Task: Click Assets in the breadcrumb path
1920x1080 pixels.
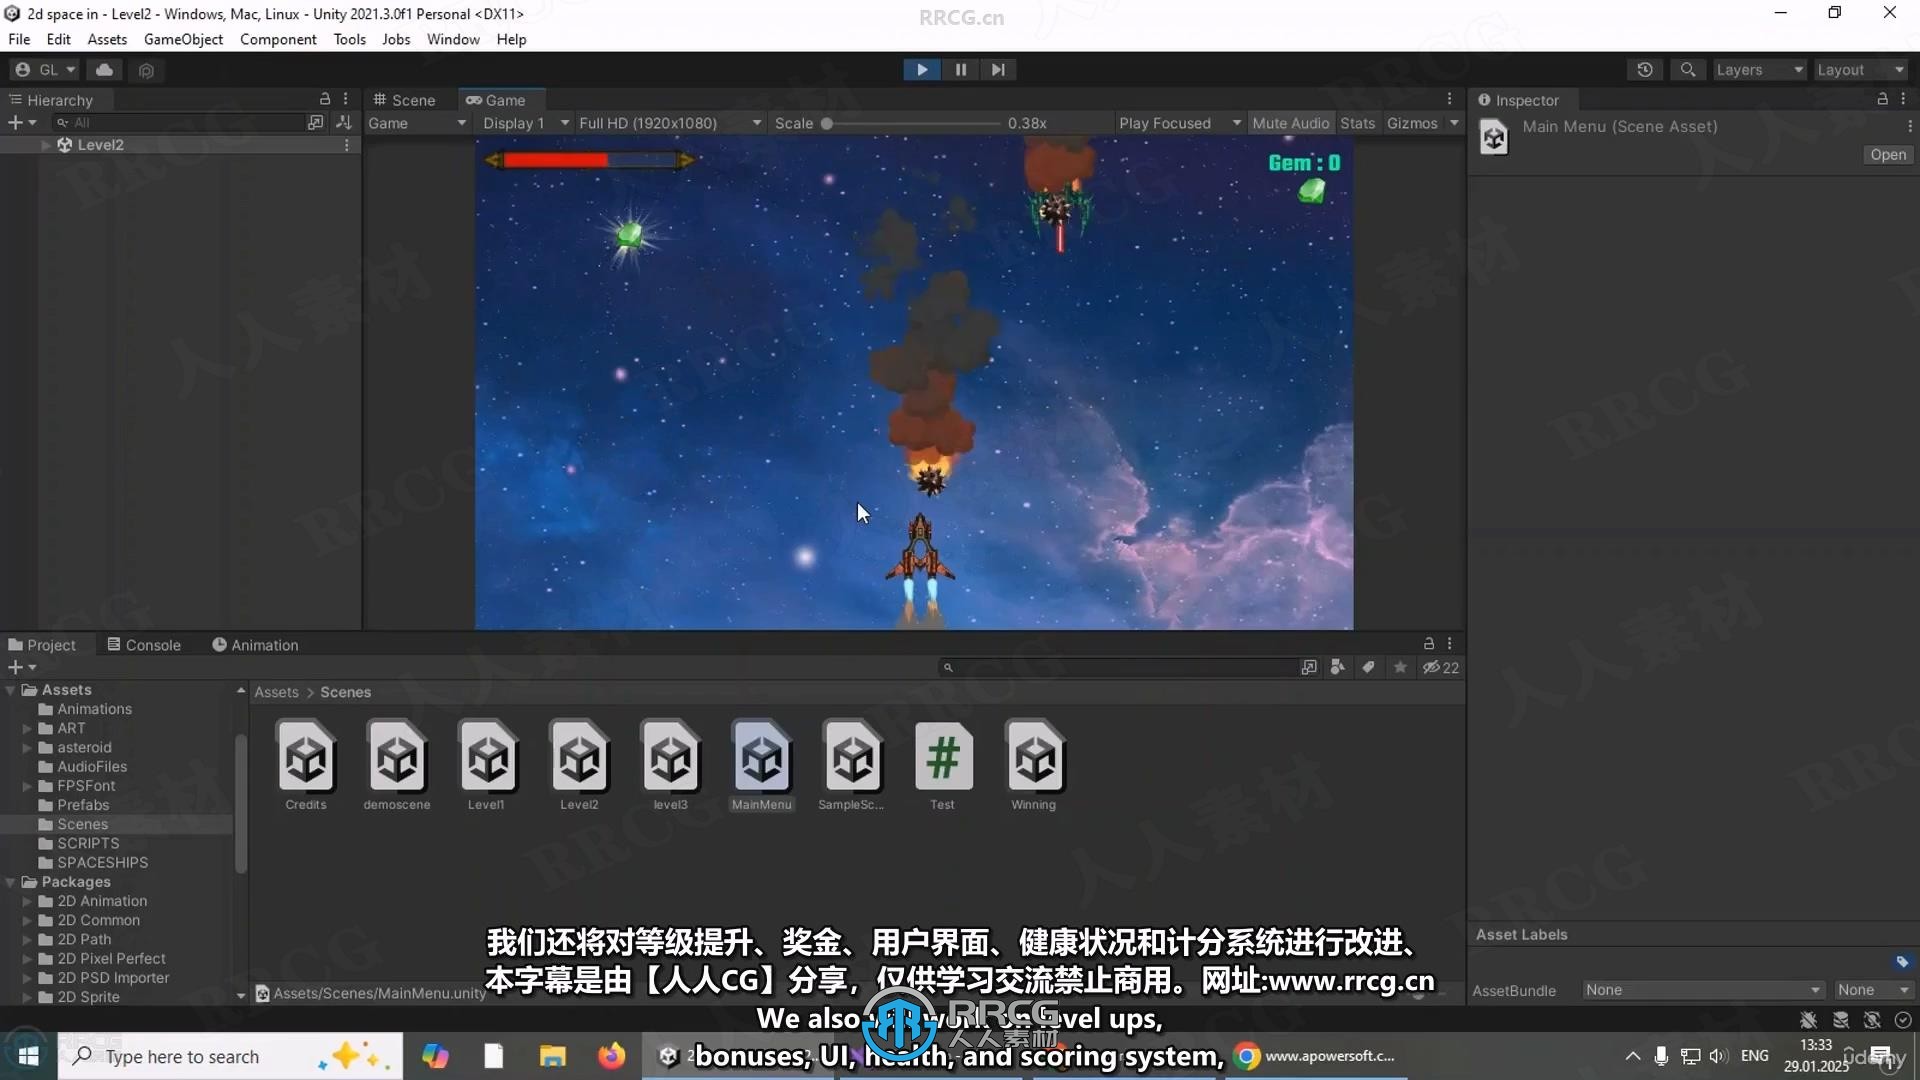Action: (276, 692)
